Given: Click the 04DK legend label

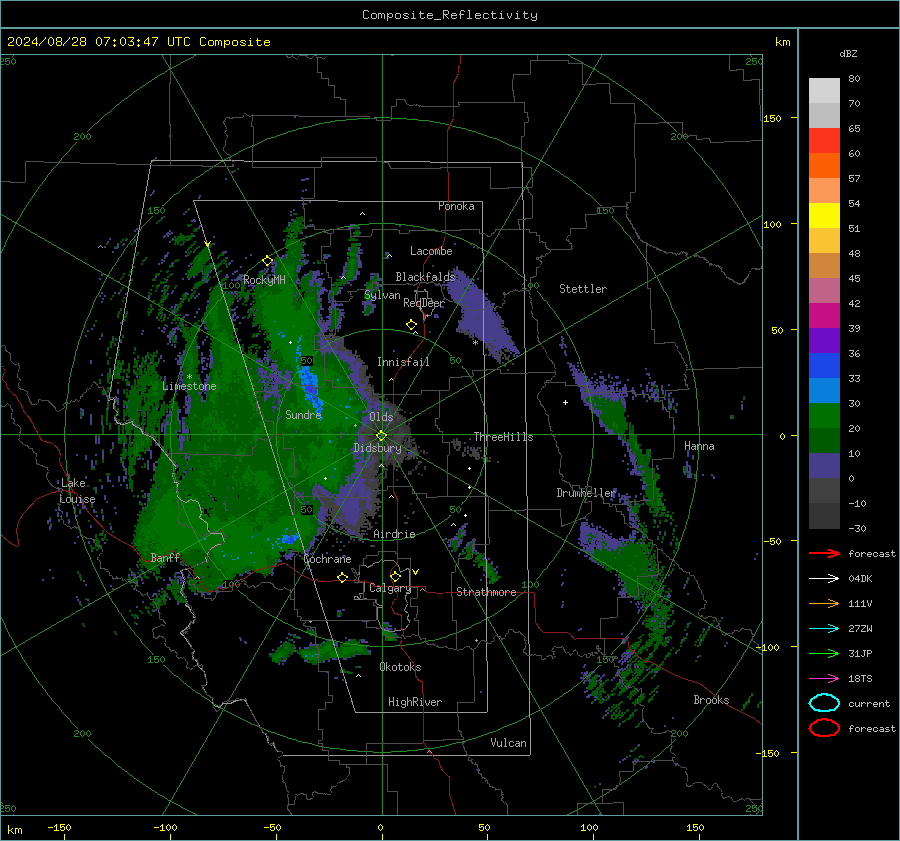Looking at the screenshot, I should coord(860,579).
